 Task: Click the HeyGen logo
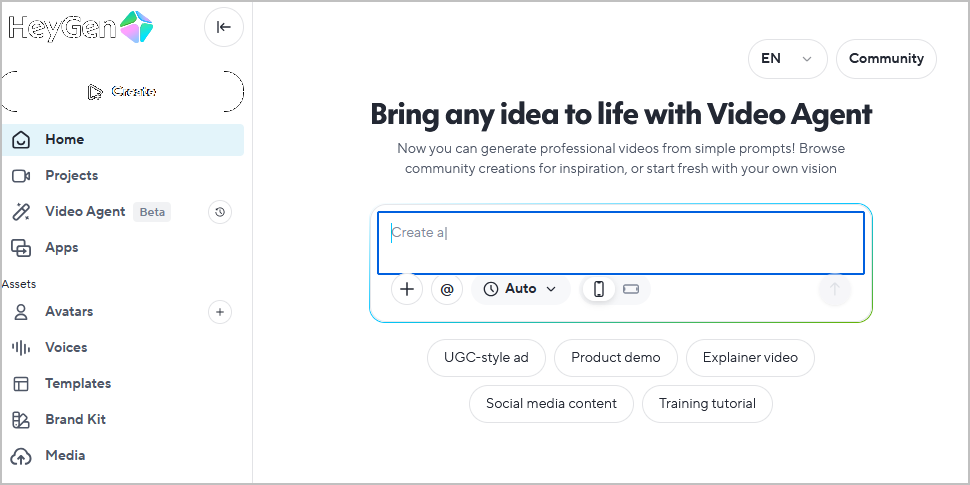pos(80,27)
